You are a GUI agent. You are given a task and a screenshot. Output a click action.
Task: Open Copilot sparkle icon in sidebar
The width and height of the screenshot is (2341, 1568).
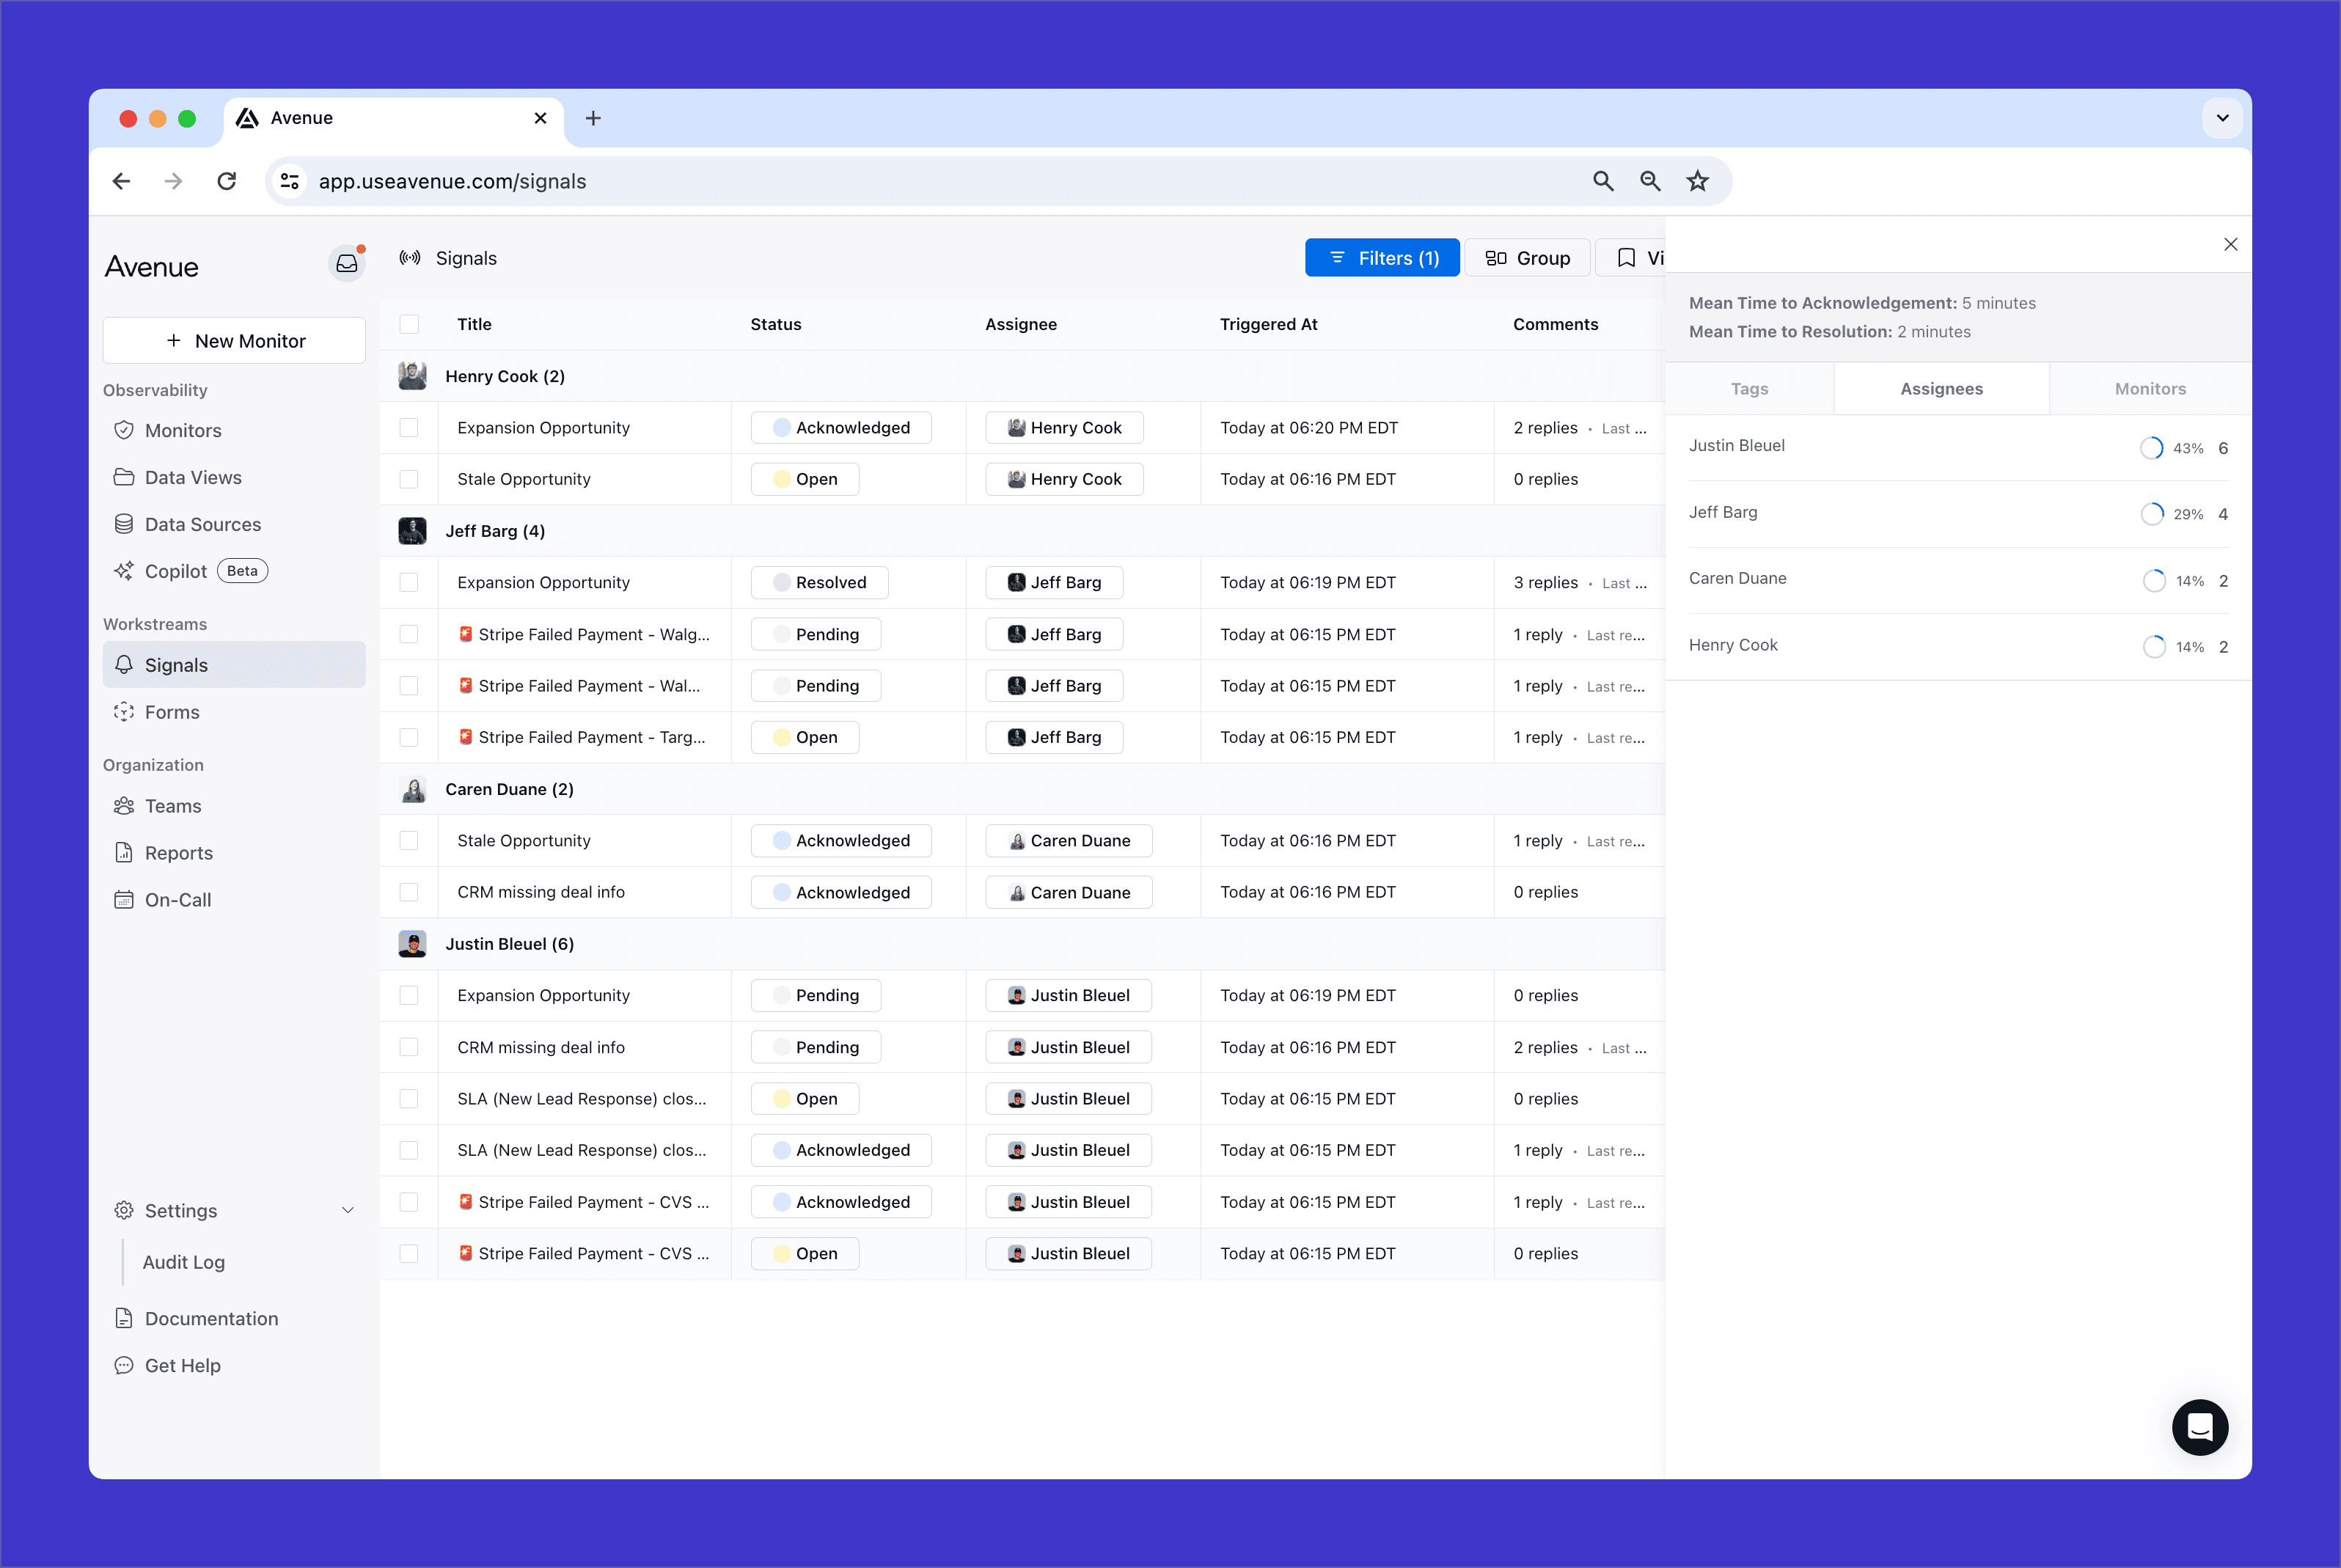(124, 571)
